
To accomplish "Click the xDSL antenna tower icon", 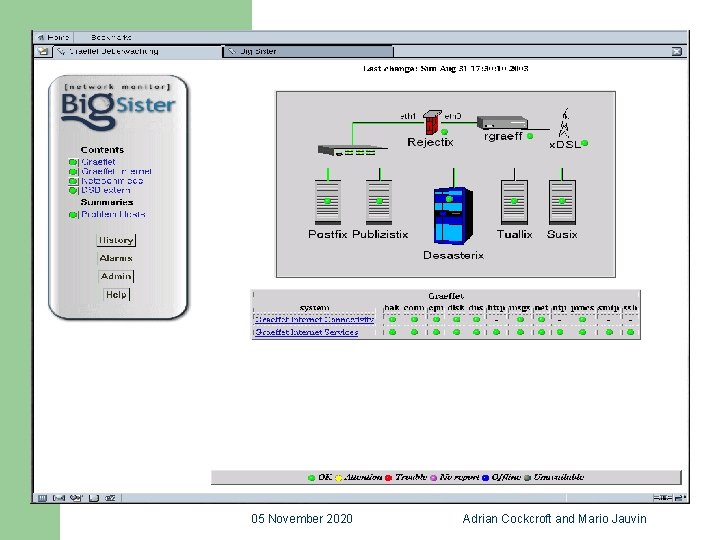I will [564, 123].
